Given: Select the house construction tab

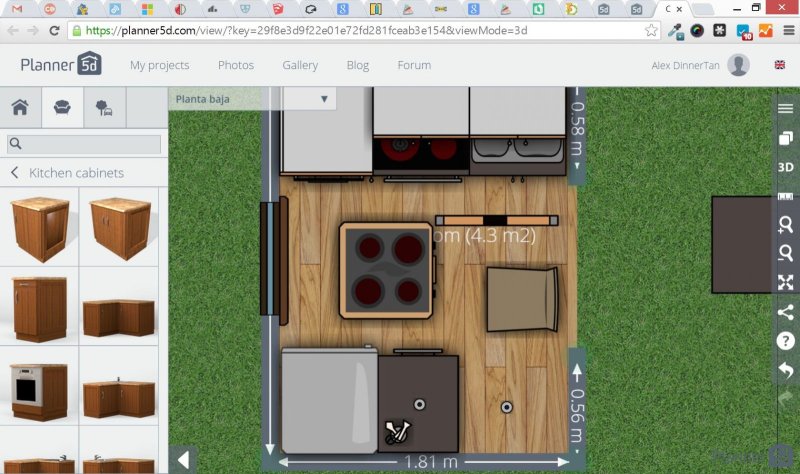Looking at the screenshot, I should [x=20, y=108].
